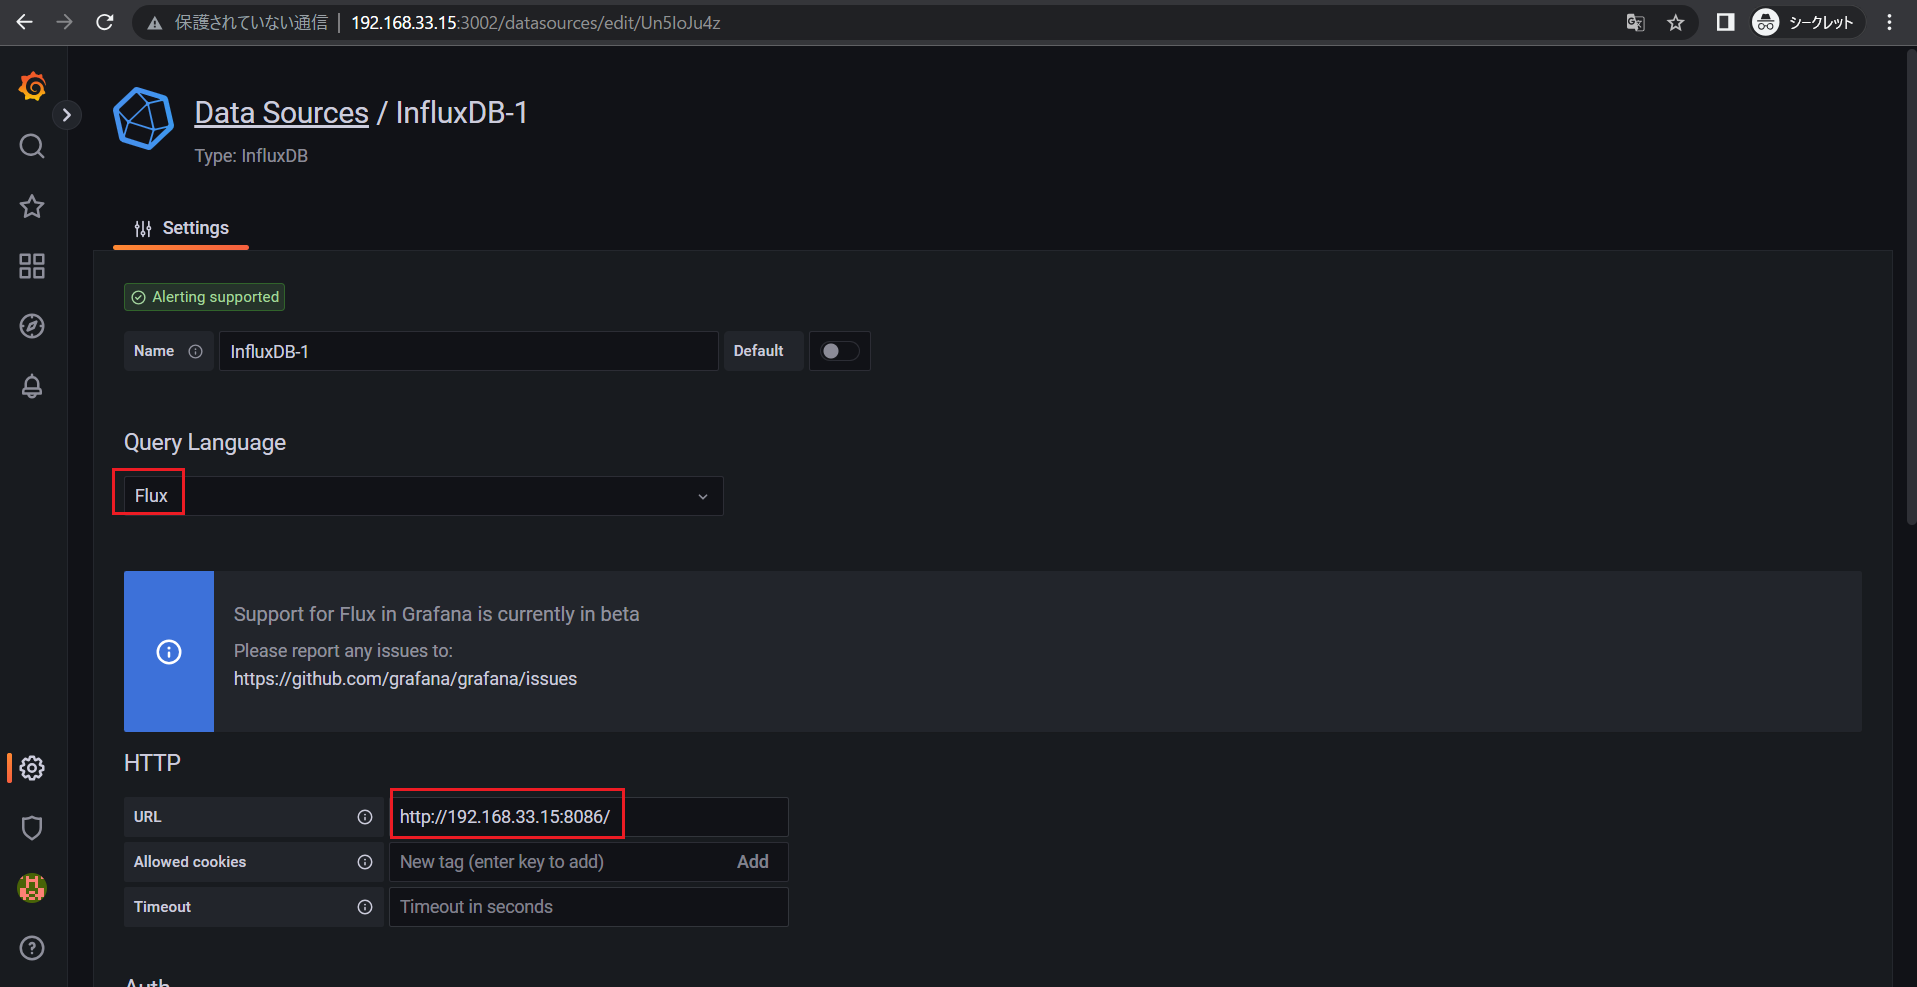This screenshot has width=1917, height=987.
Task: Click Add next to allowed cookies
Action: point(752,862)
